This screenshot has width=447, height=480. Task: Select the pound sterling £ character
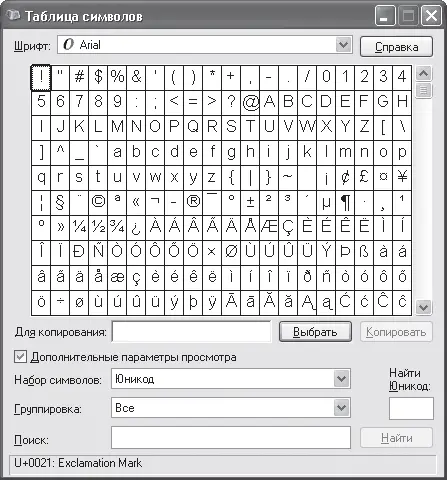click(x=364, y=178)
